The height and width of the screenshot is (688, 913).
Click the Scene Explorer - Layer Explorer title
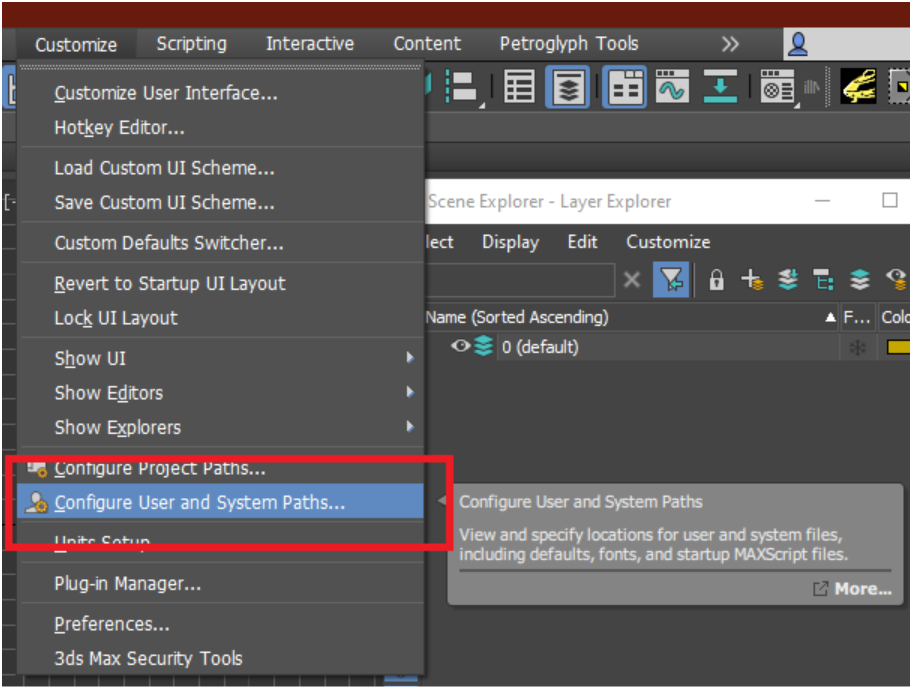tap(549, 201)
